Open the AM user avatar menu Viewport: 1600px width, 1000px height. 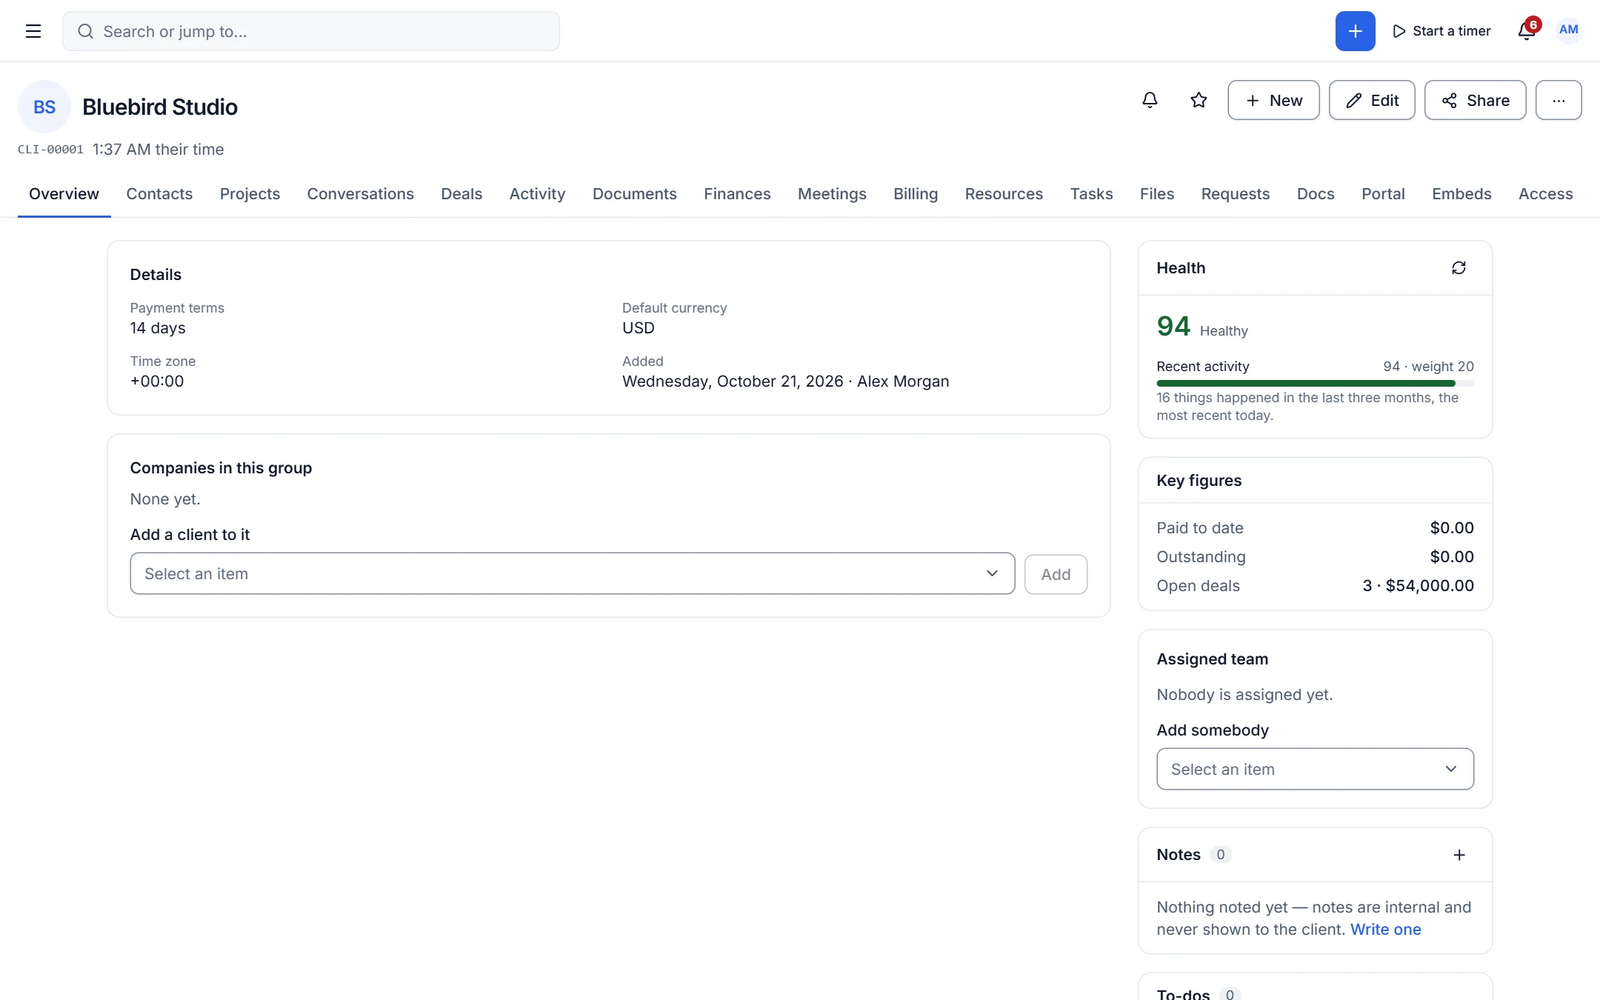1569,30
